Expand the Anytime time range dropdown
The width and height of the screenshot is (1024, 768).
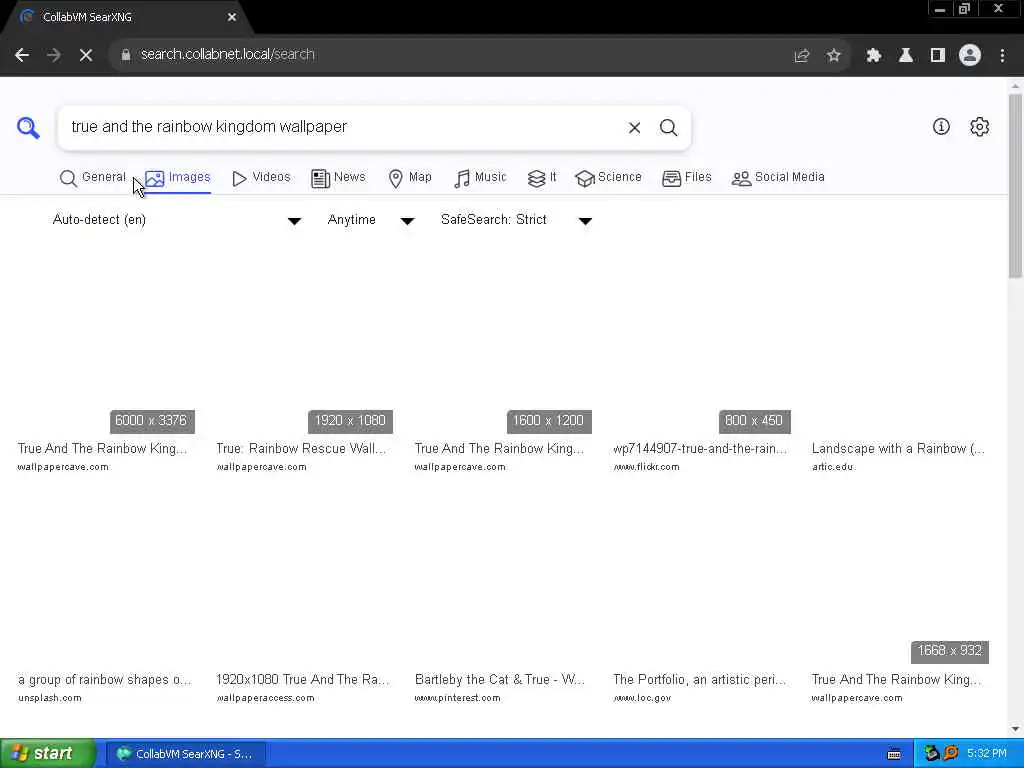click(370, 220)
